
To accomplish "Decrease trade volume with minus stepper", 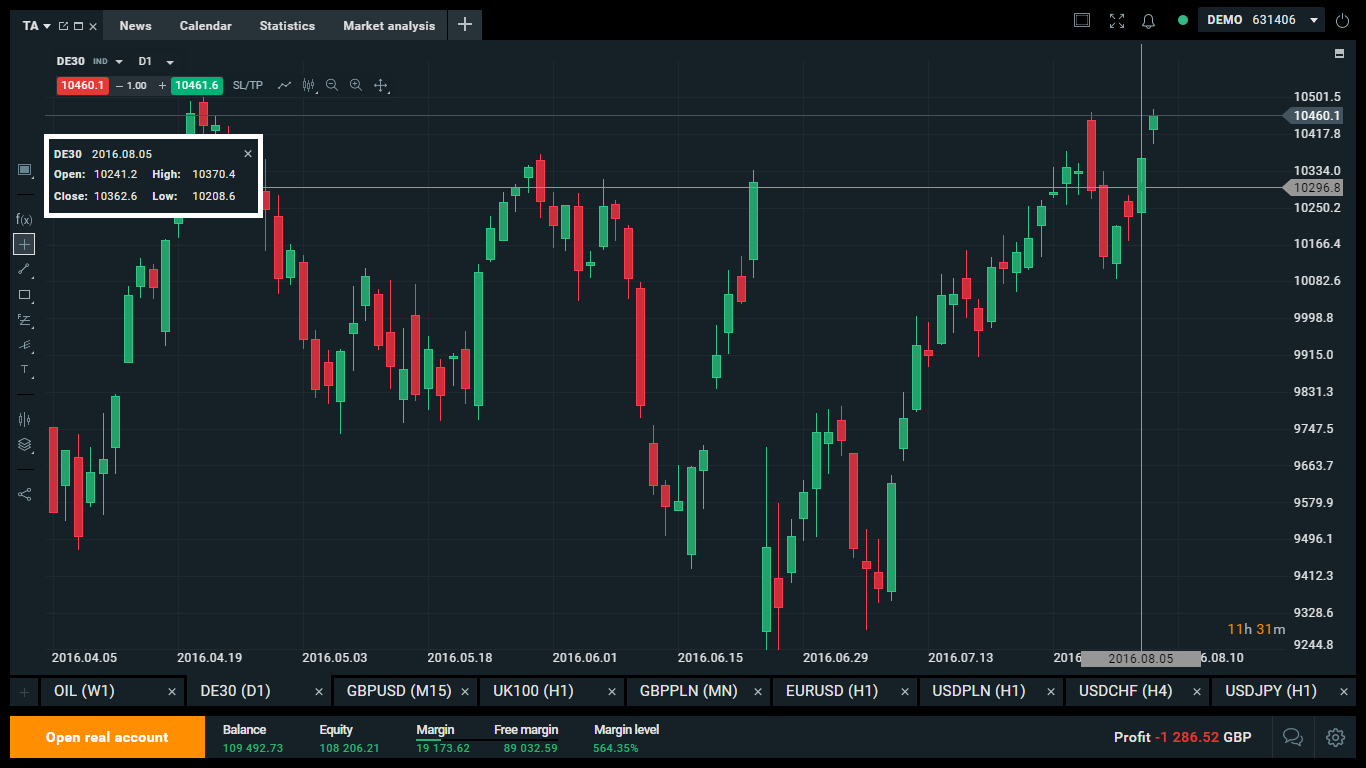I will pos(119,86).
